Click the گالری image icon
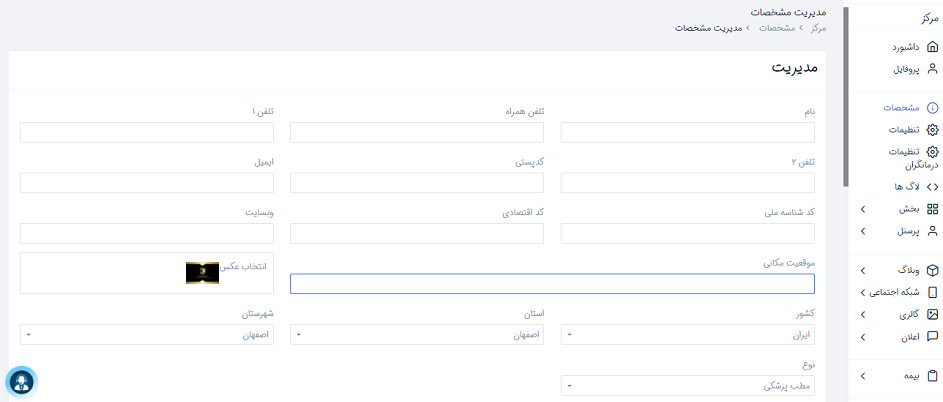Screen dimensions: 943x402 click(932, 315)
